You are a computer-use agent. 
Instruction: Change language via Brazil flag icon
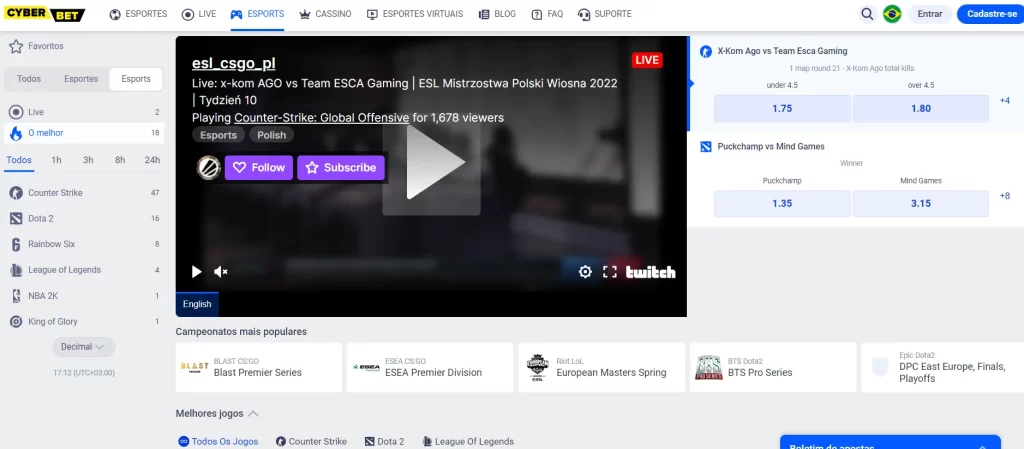click(x=891, y=14)
